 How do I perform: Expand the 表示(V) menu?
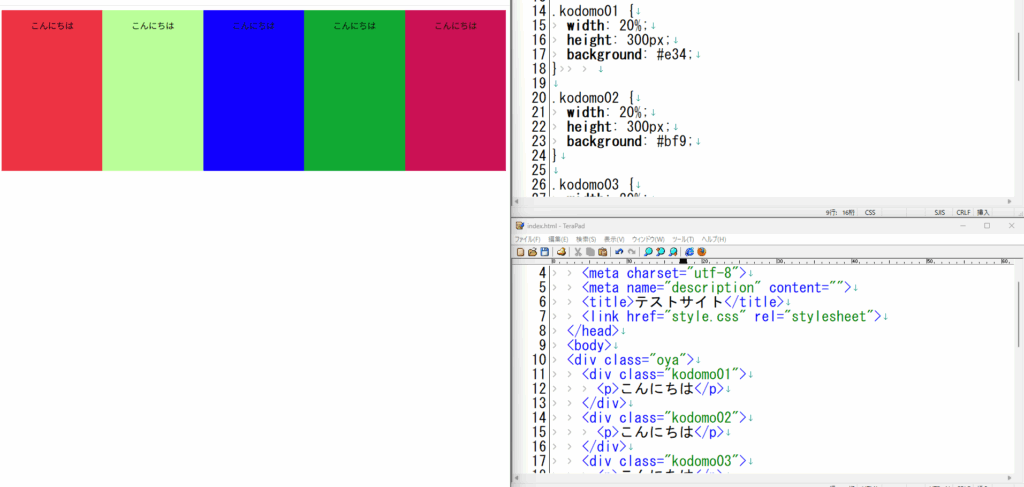(x=615, y=239)
